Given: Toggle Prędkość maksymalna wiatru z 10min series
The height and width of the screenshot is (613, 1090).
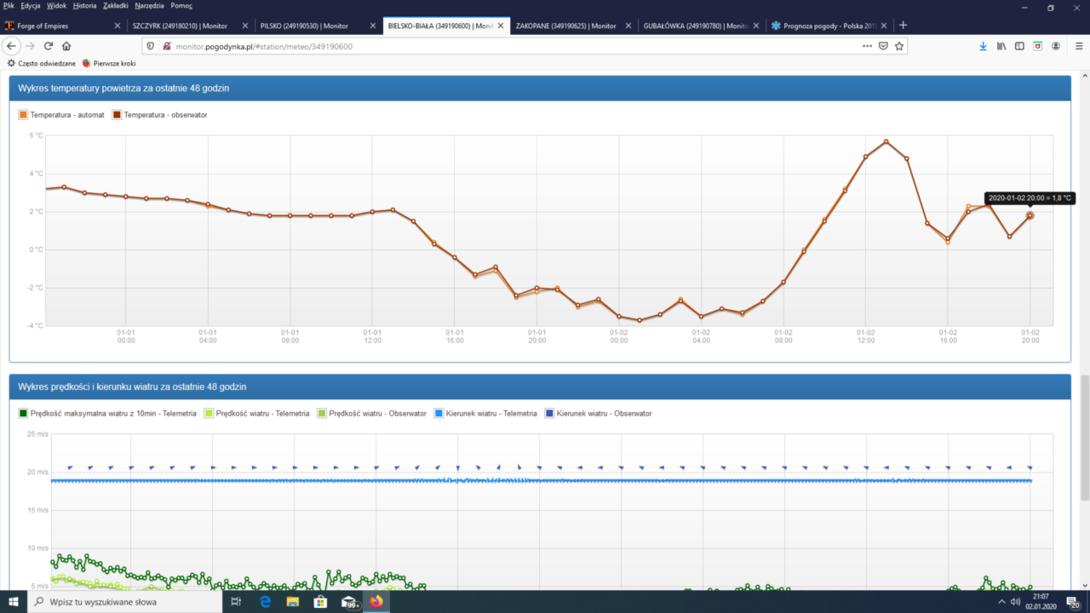Looking at the screenshot, I should pos(108,414).
